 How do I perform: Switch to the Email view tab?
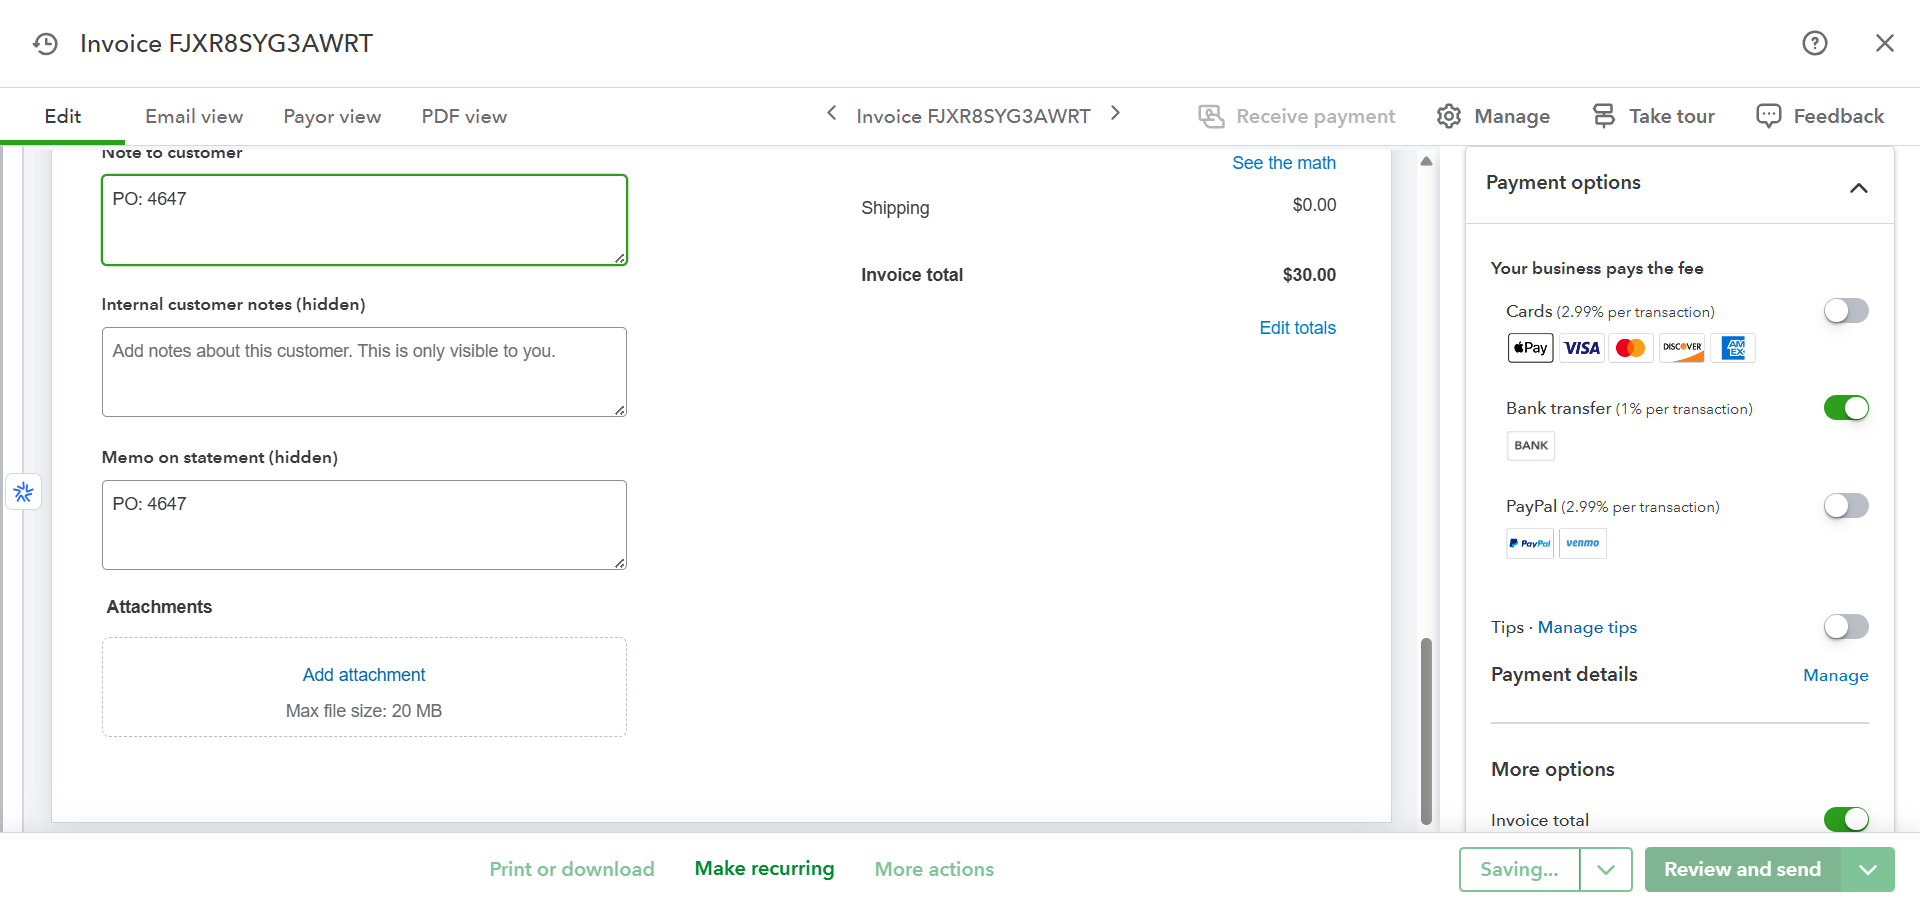pyautogui.click(x=194, y=117)
